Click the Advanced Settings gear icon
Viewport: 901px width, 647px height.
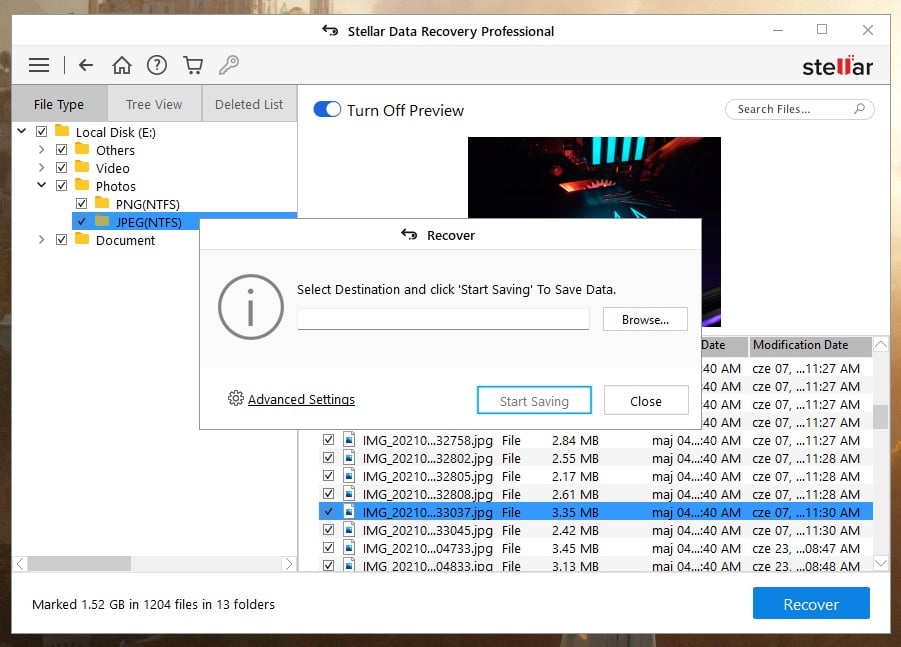coord(236,398)
